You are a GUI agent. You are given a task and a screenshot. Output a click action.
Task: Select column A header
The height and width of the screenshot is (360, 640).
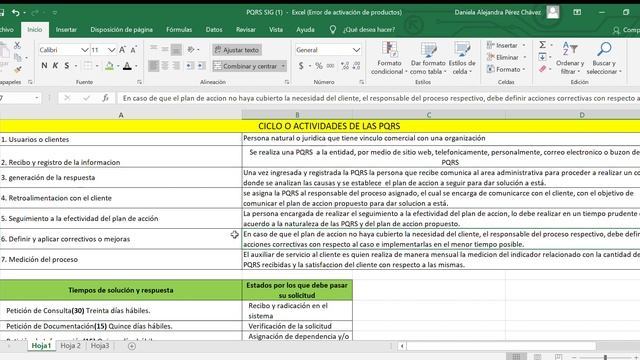click(x=121, y=115)
